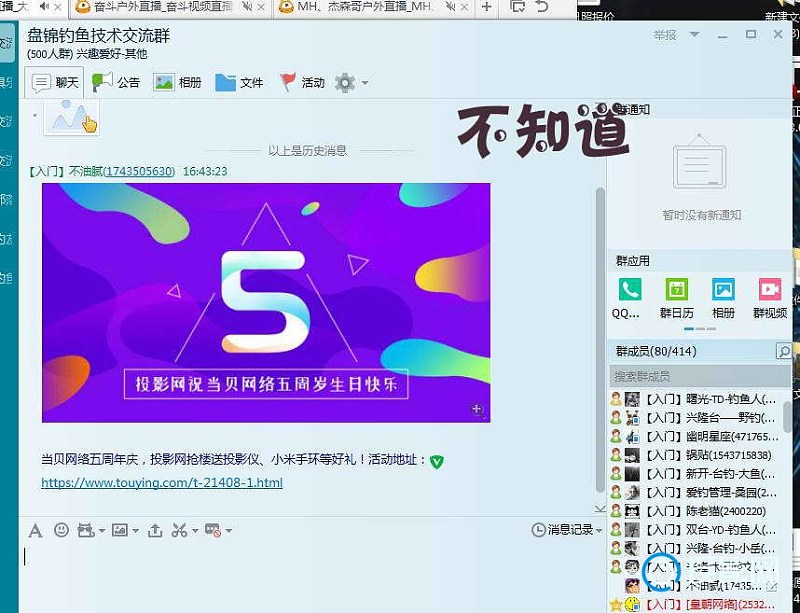The width and height of the screenshot is (800, 613).
Task: Click the collapse arrow above 消息记录
Action: pyautogui.click(x=600, y=508)
